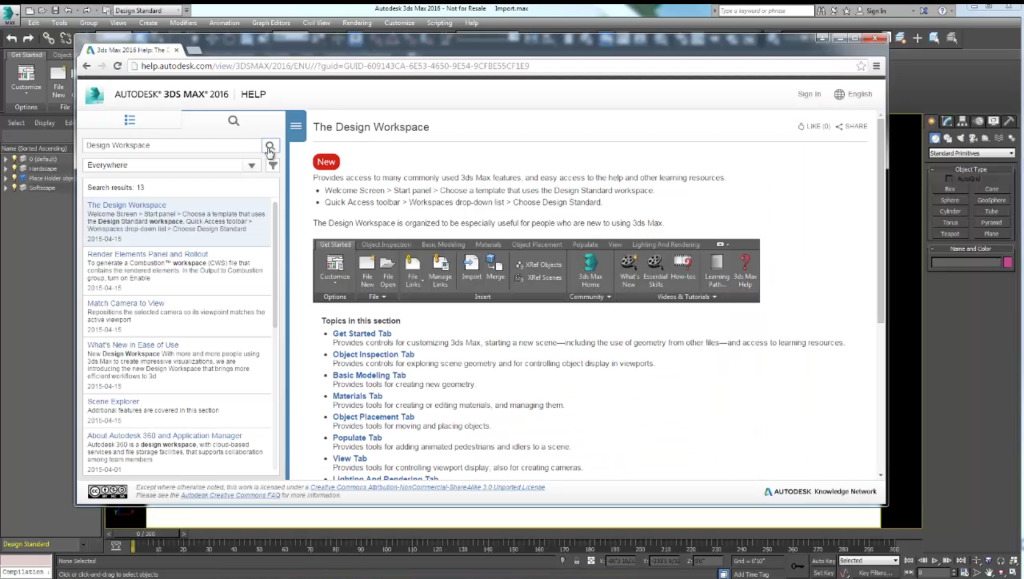Screen dimensions: 1024x579
Task: Click the time slider showing 0 / 300
Action: [146, 534]
